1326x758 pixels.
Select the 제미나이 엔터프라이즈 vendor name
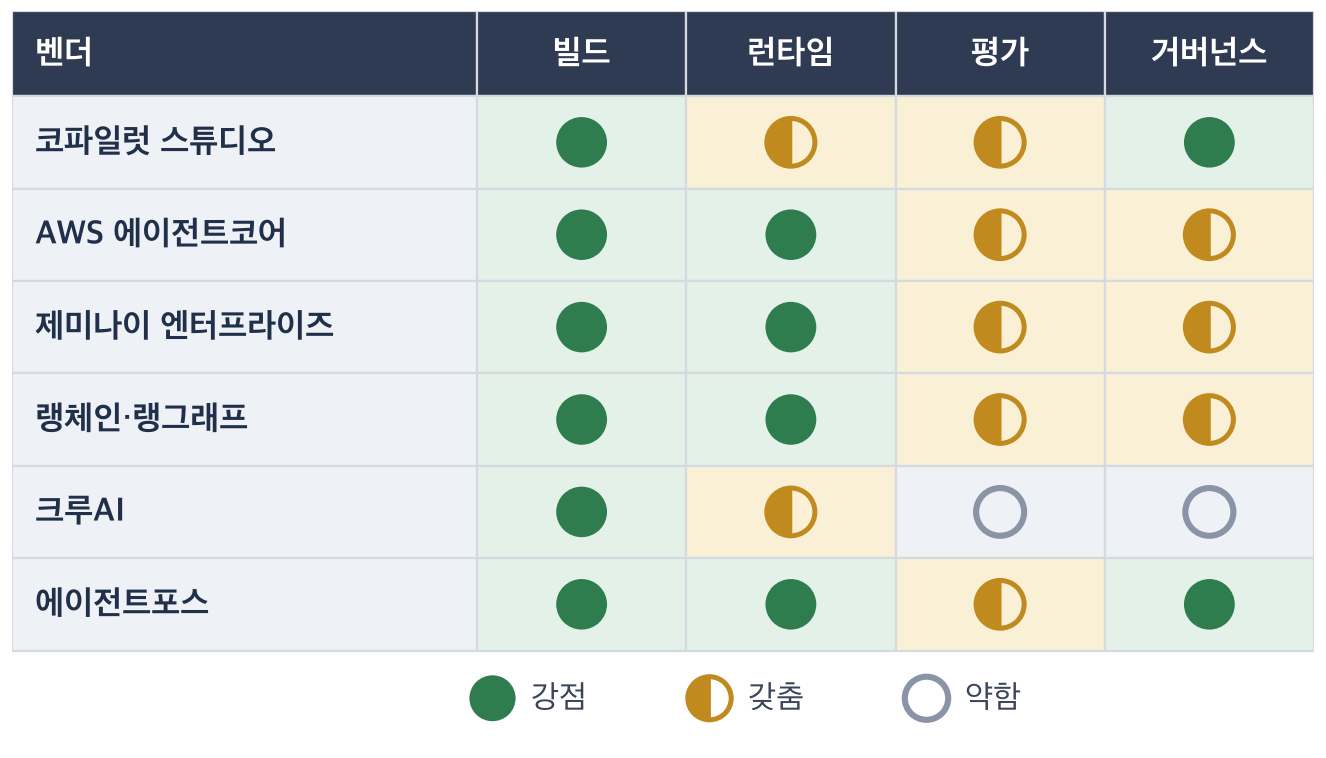(184, 326)
